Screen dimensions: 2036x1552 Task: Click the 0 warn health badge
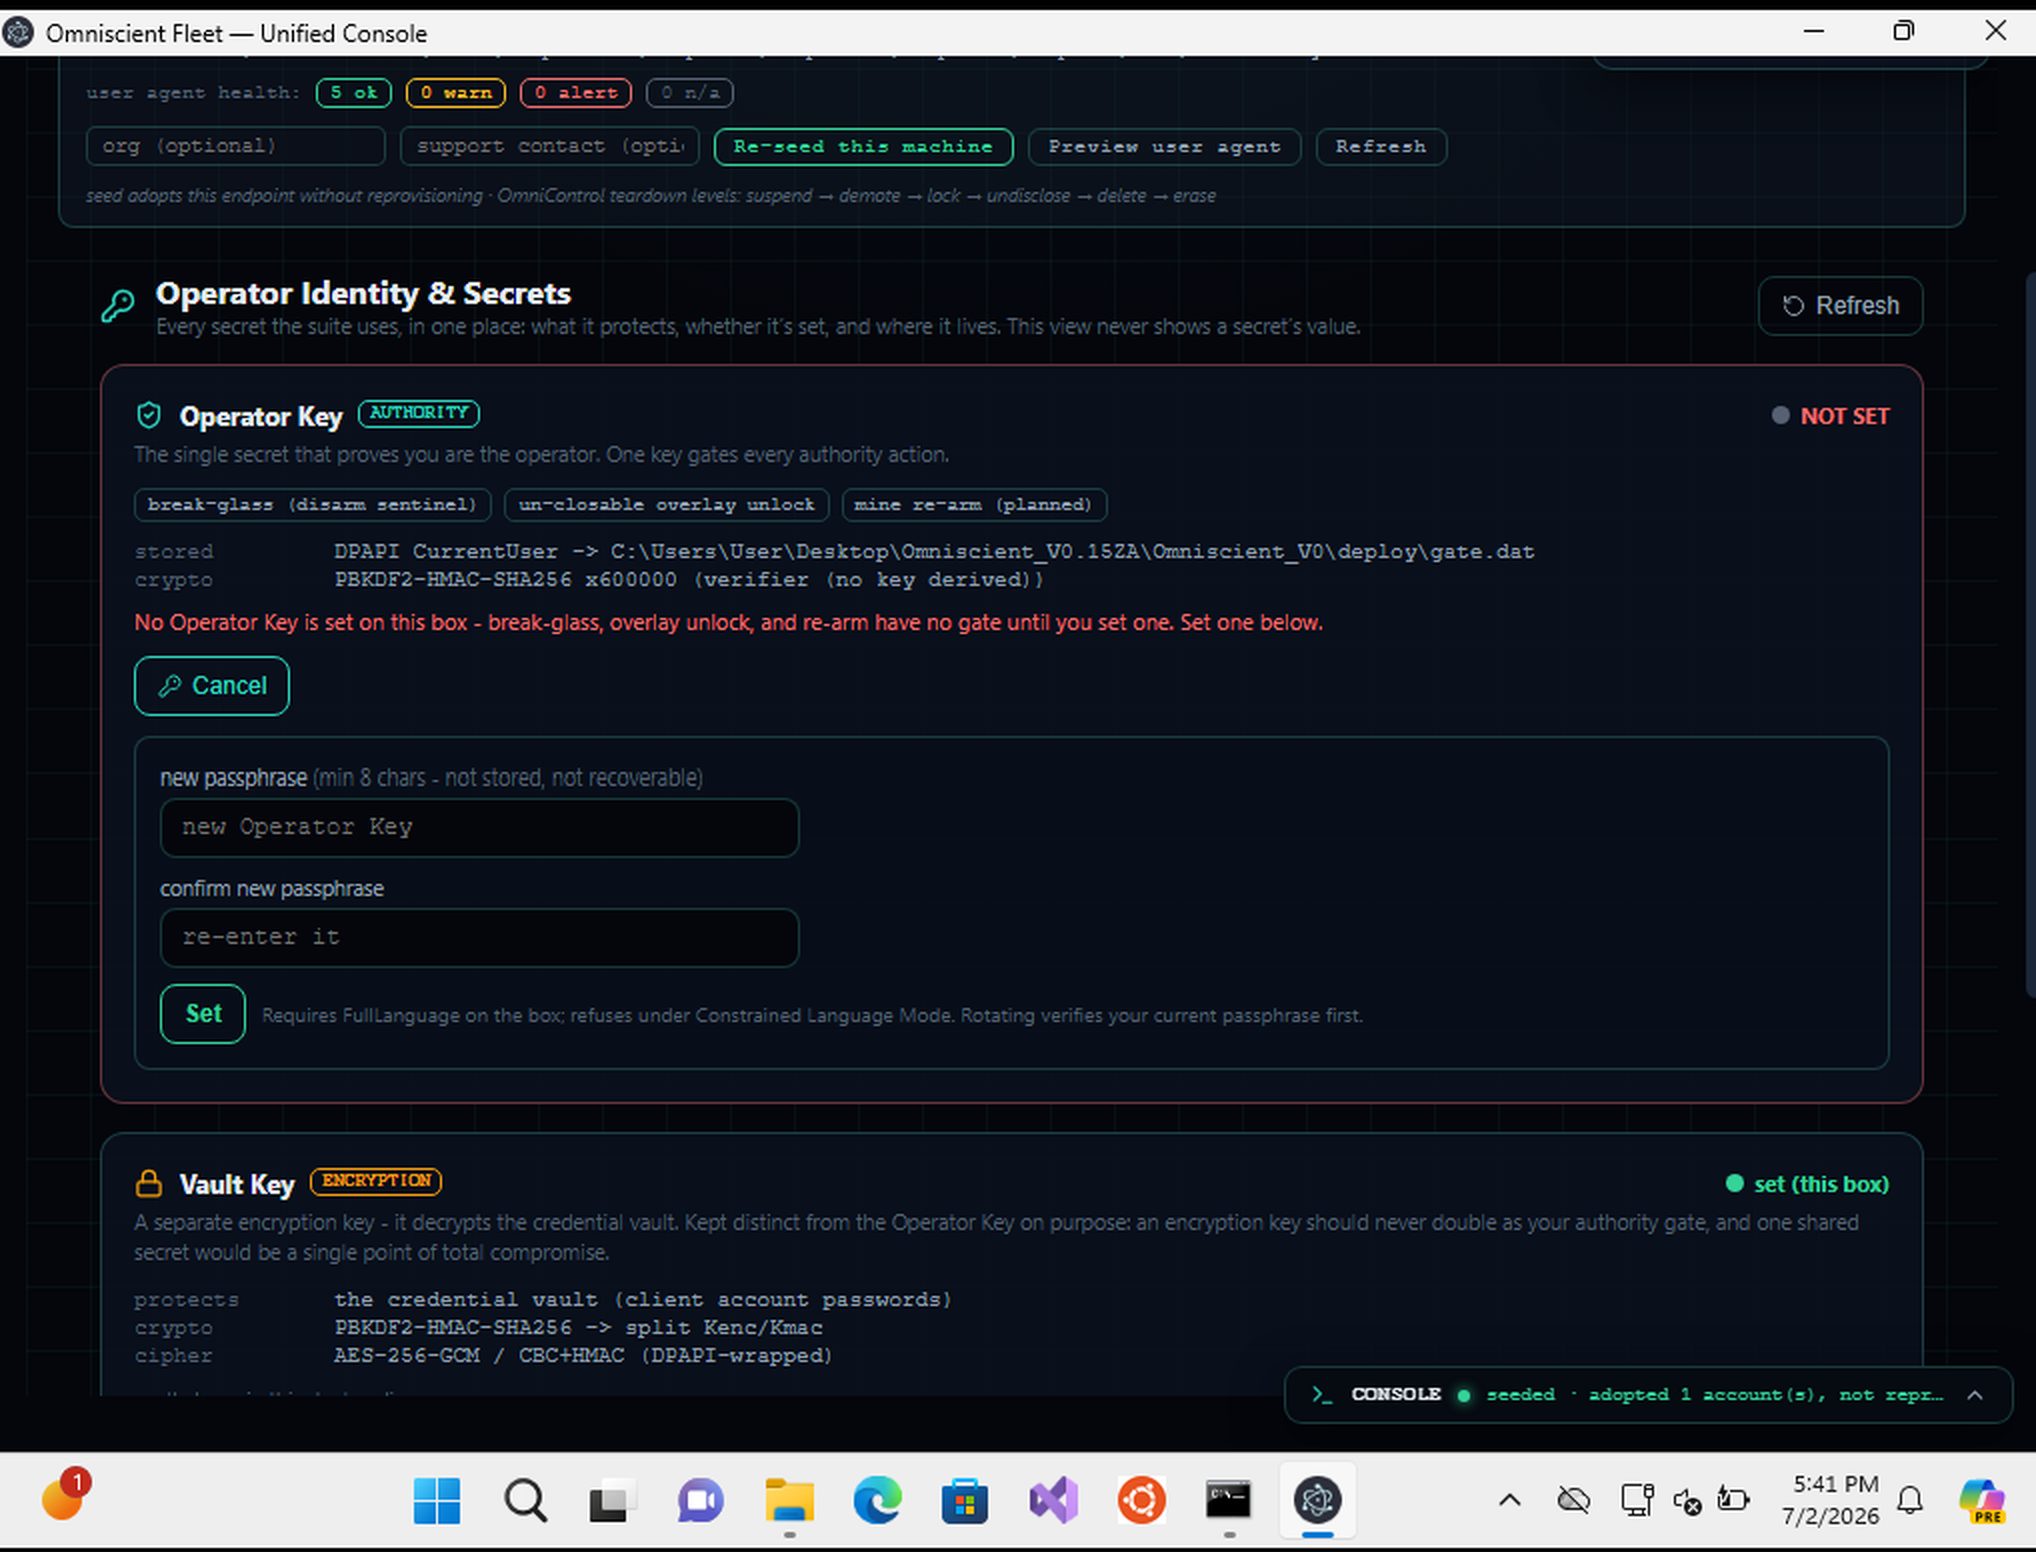tap(455, 93)
